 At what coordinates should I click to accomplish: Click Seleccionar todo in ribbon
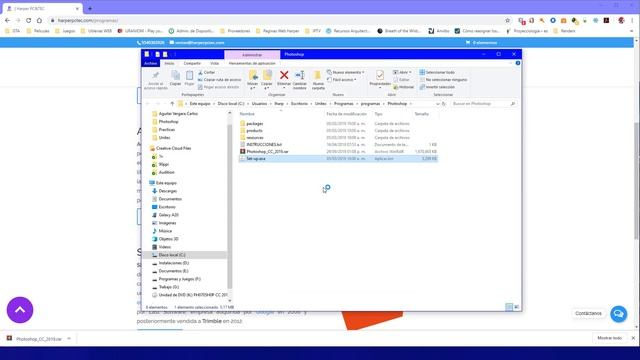(x=437, y=72)
